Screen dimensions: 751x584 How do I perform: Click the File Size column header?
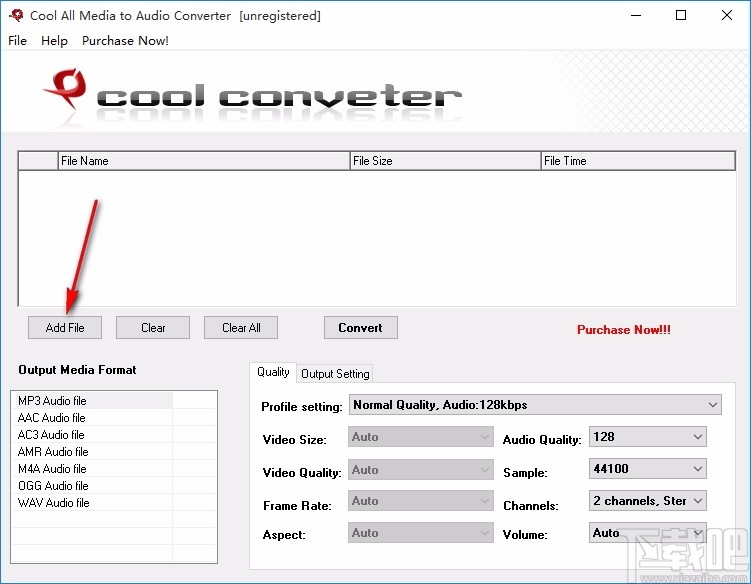pyautogui.click(x=445, y=161)
